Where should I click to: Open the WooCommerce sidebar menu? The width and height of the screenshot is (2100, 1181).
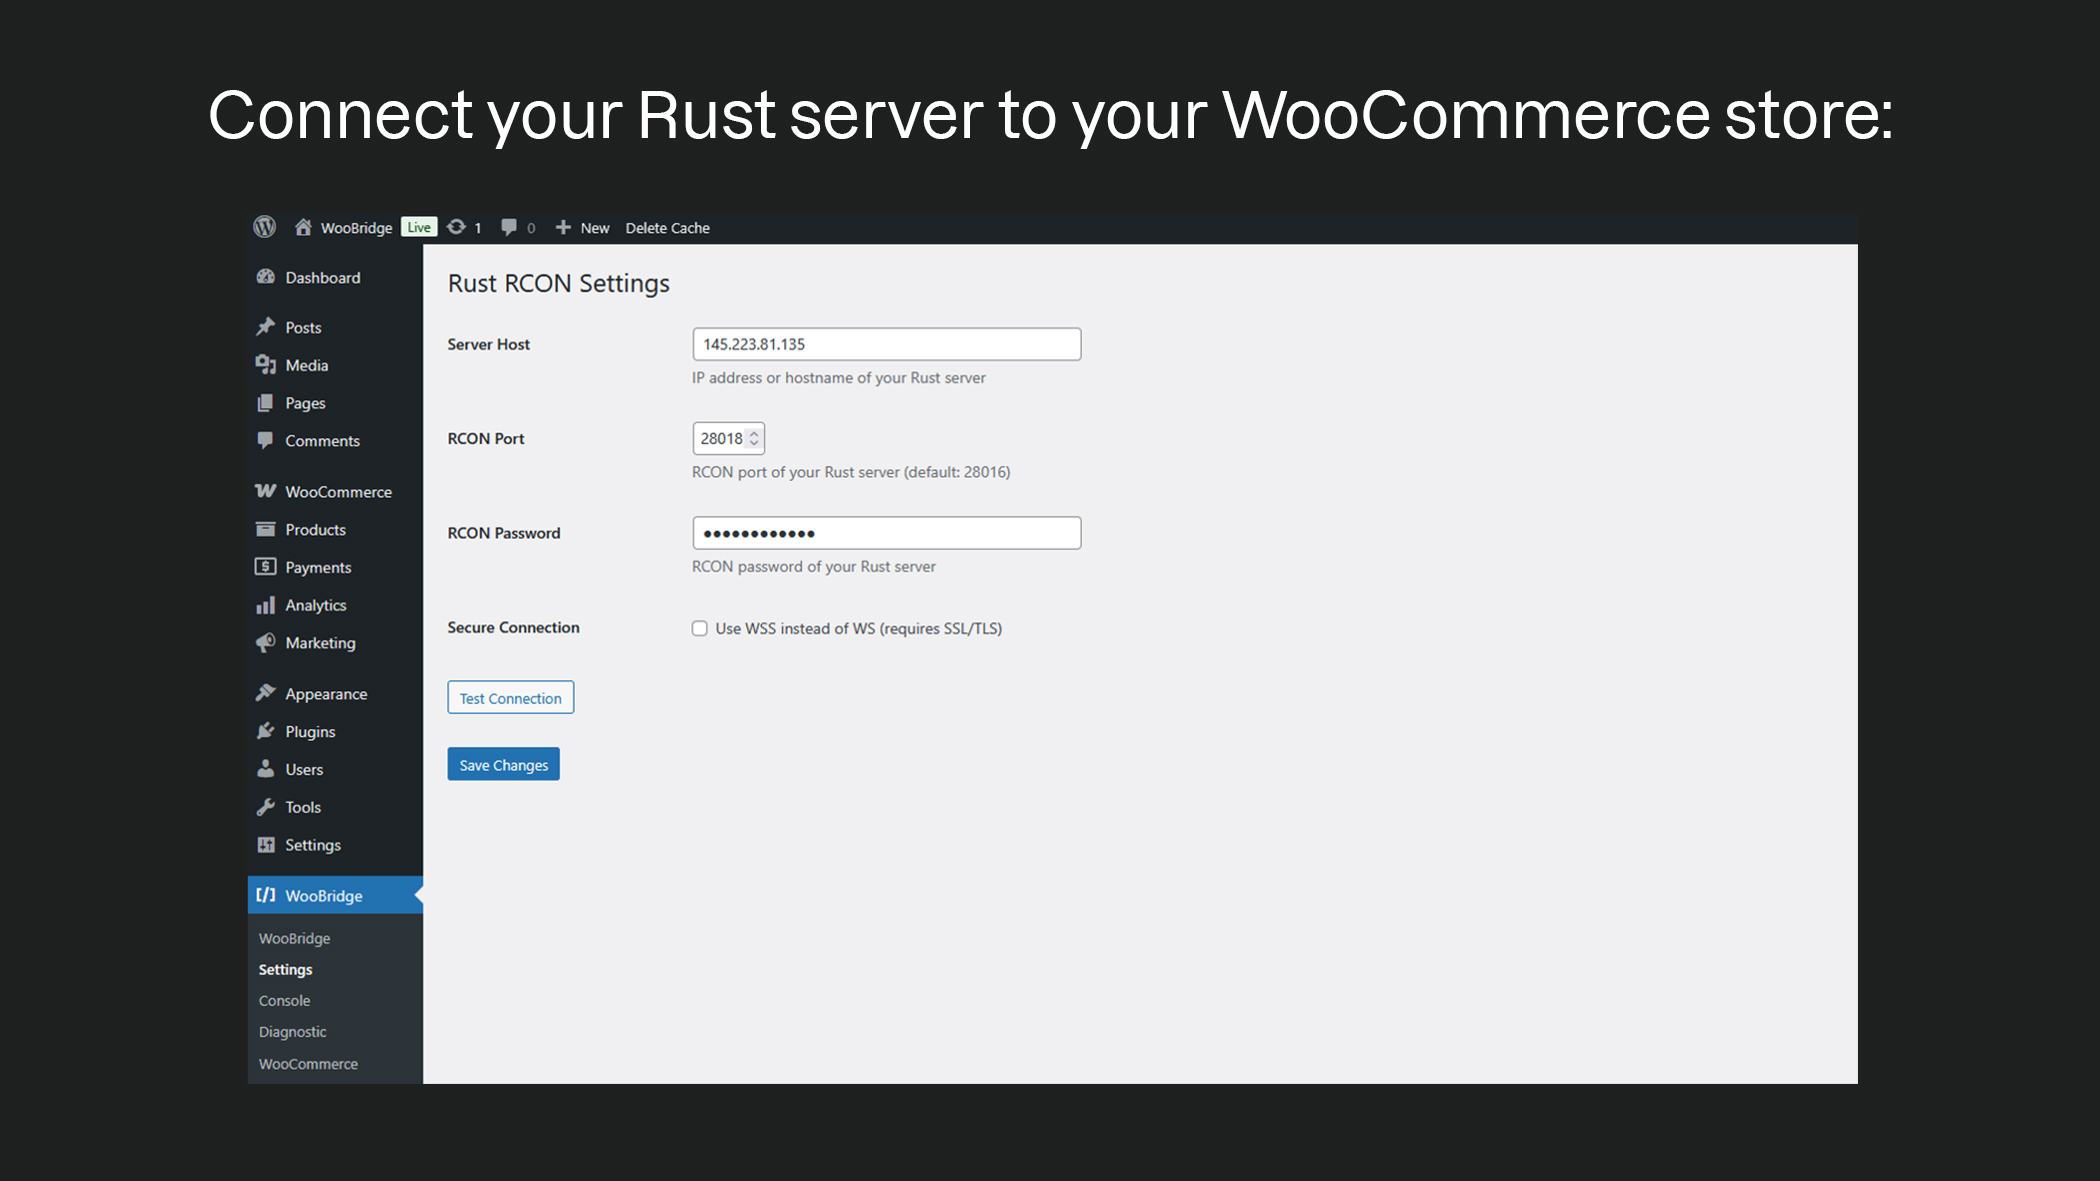tap(337, 492)
